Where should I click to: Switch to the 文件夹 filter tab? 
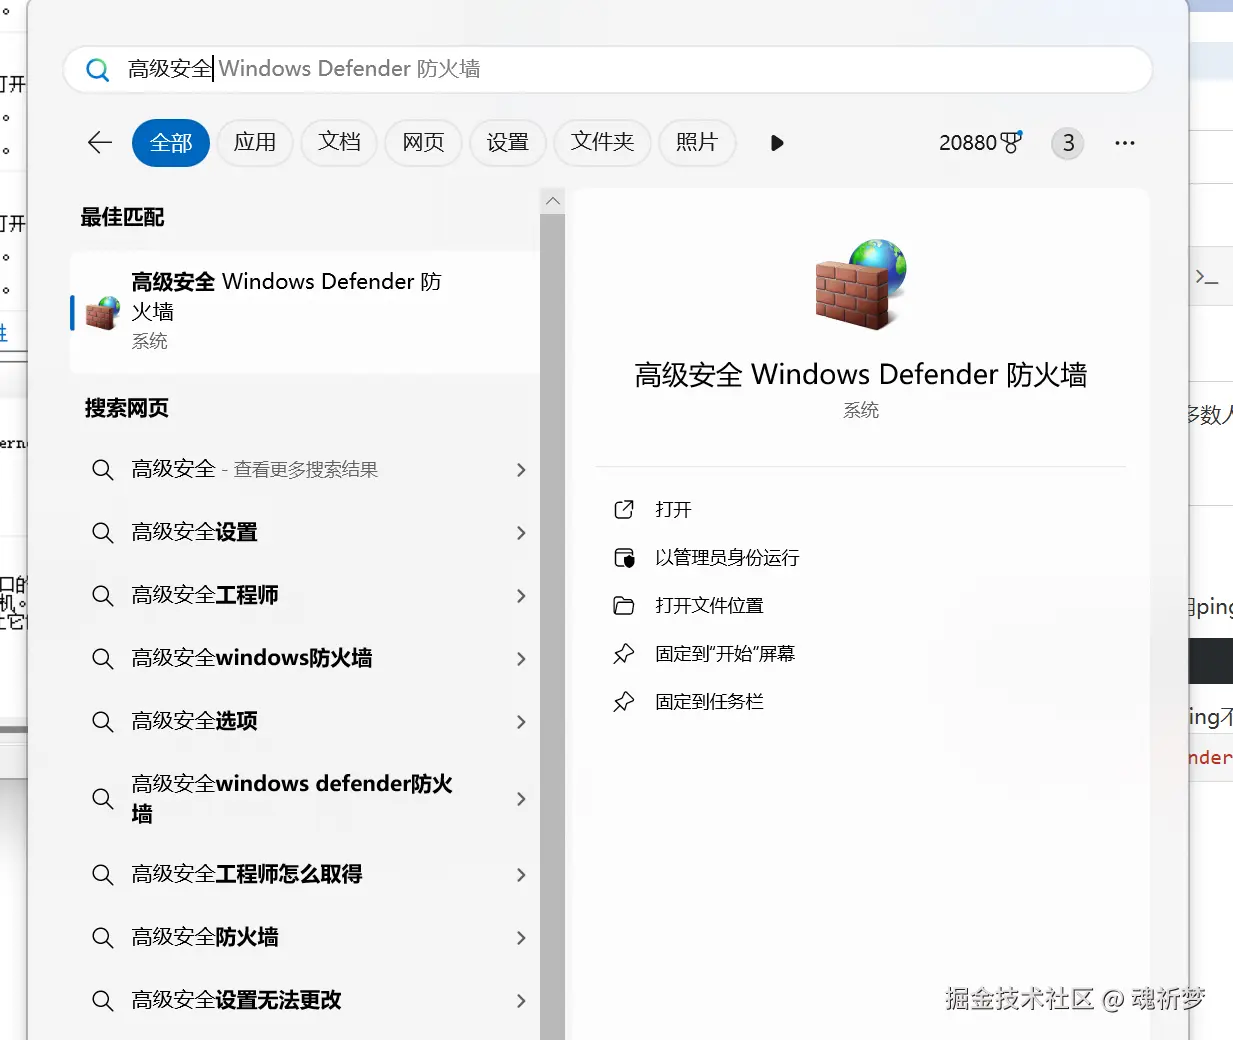click(602, 143)
